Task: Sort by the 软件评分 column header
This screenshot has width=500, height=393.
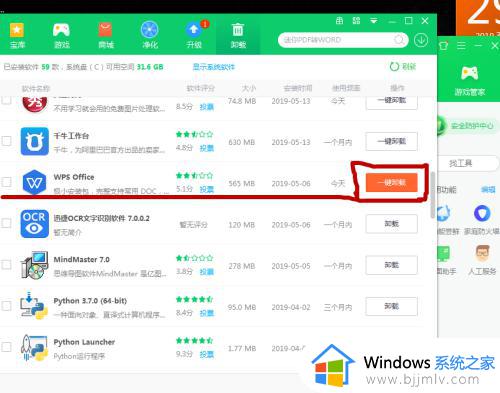Action: 200,88
